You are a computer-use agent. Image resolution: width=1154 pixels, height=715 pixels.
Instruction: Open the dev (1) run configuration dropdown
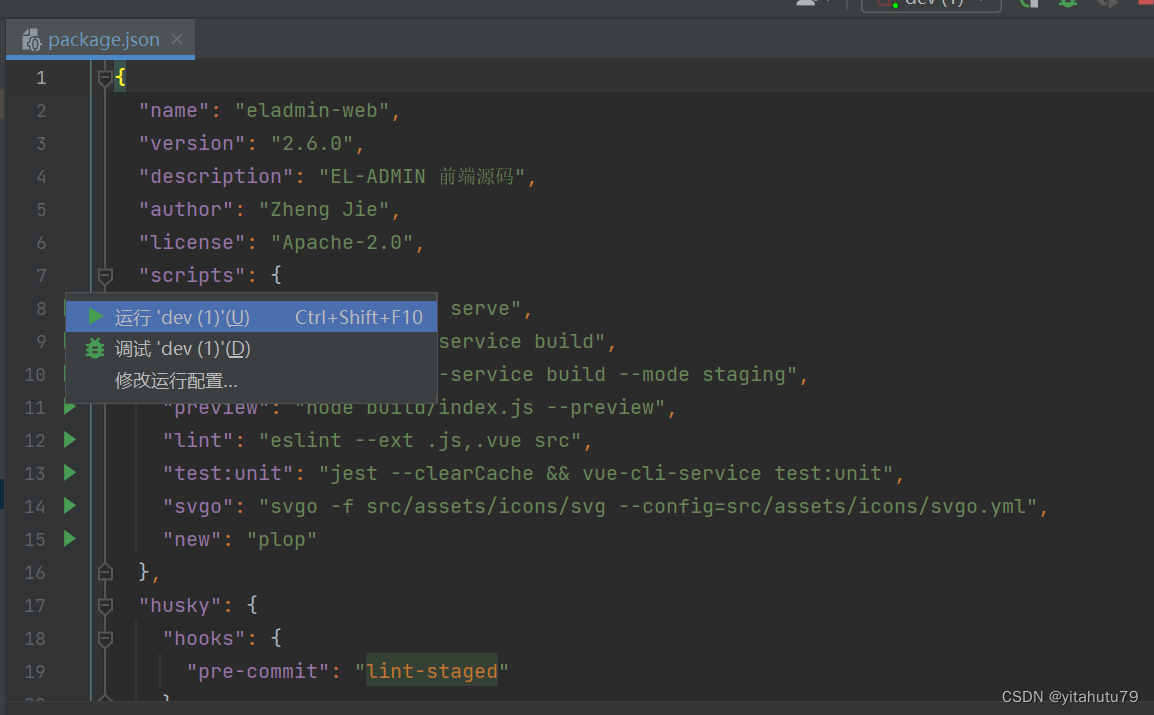point(931,4)
